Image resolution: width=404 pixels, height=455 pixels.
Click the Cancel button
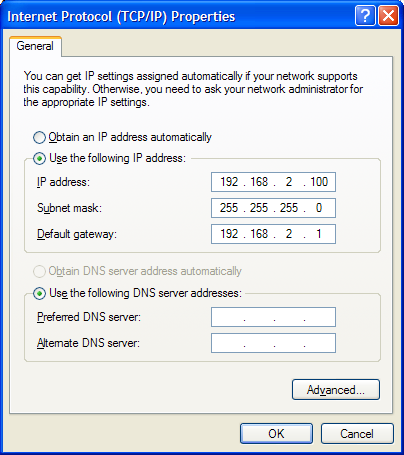pyautogui.click(x=357, y=434)
